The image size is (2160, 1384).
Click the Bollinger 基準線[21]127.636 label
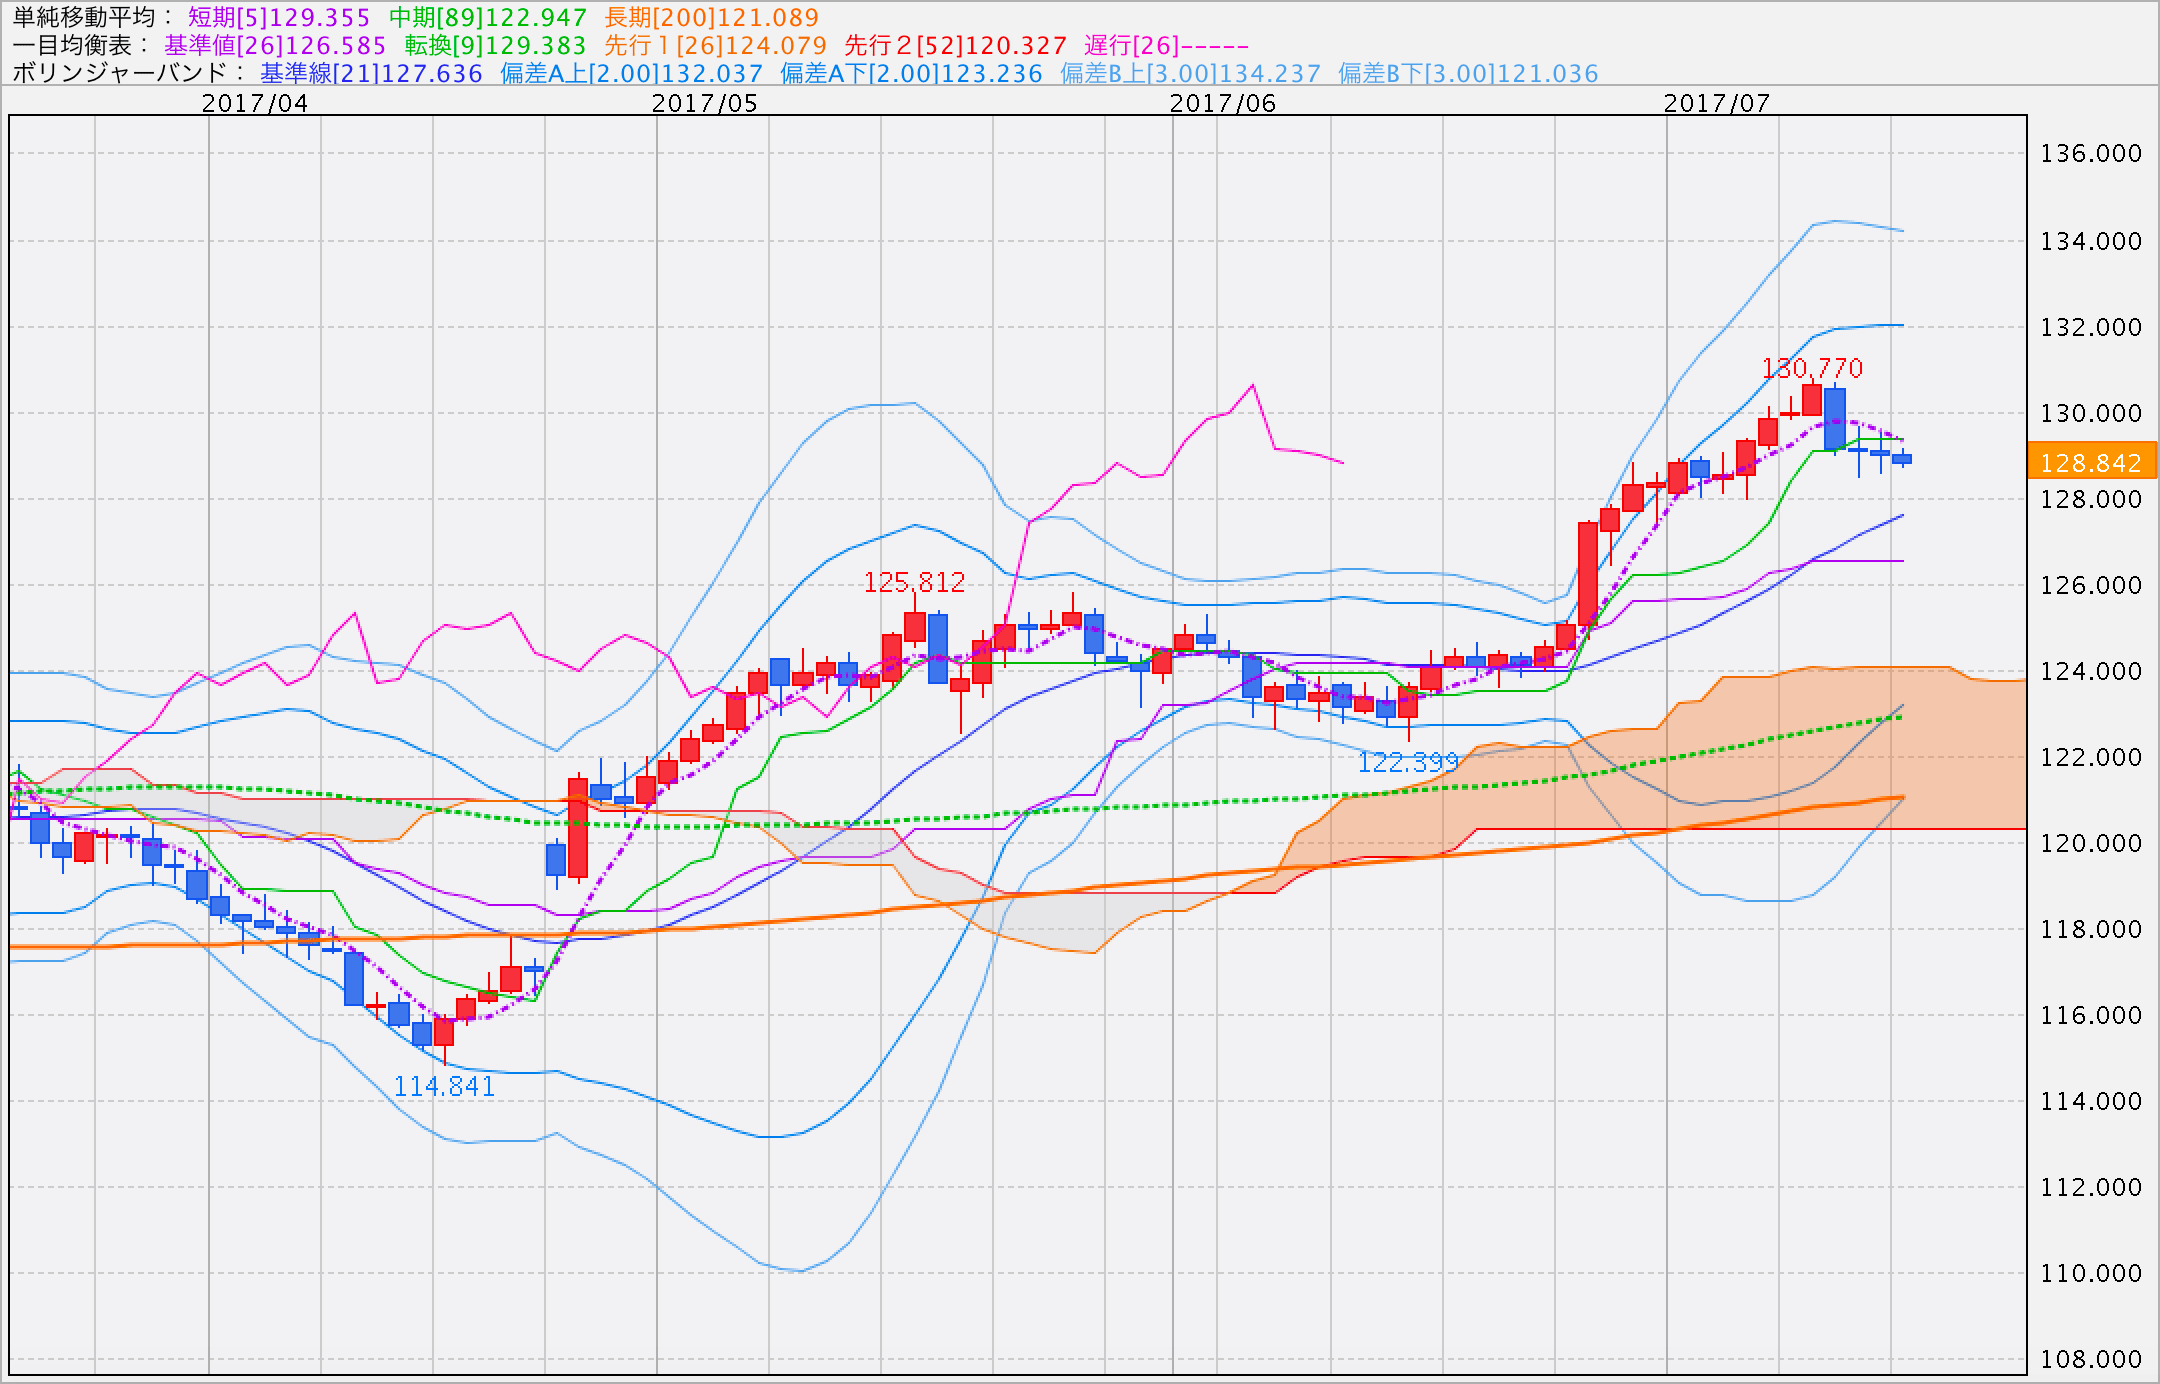click(x=371, y=73)
